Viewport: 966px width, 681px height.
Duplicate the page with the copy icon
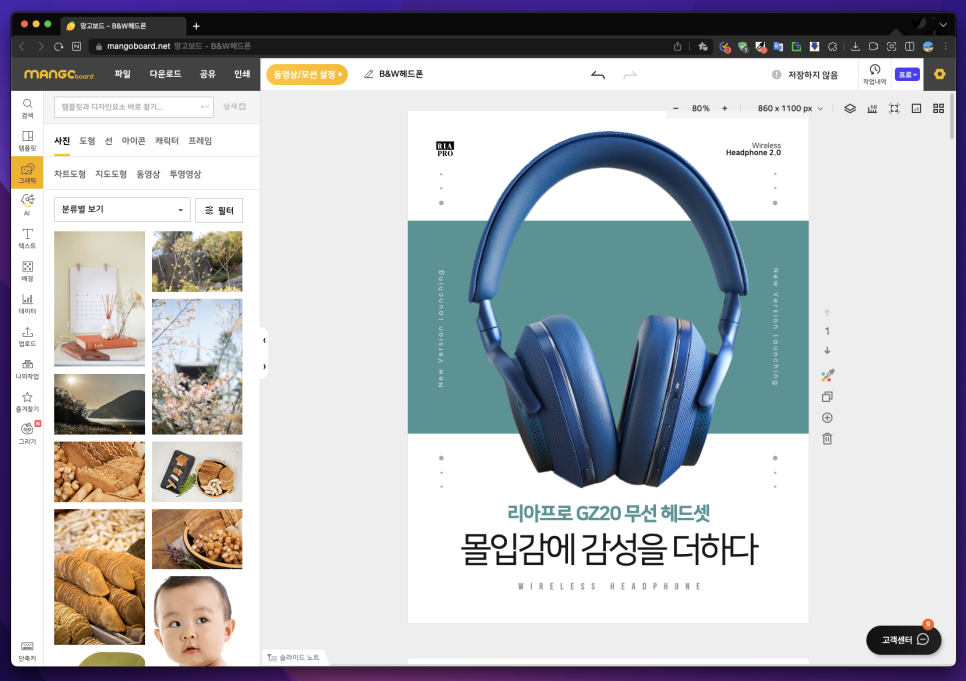[827, 397]
